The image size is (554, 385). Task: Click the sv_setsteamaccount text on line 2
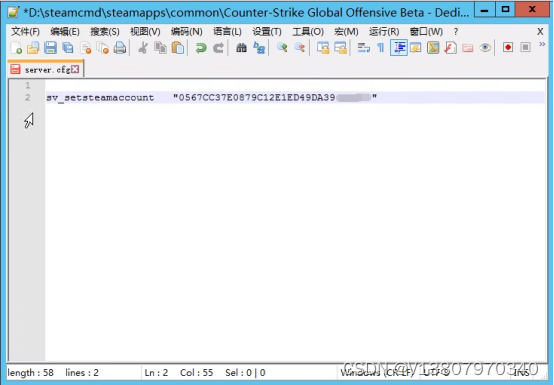pyautogui.click(x=100, y=98)
